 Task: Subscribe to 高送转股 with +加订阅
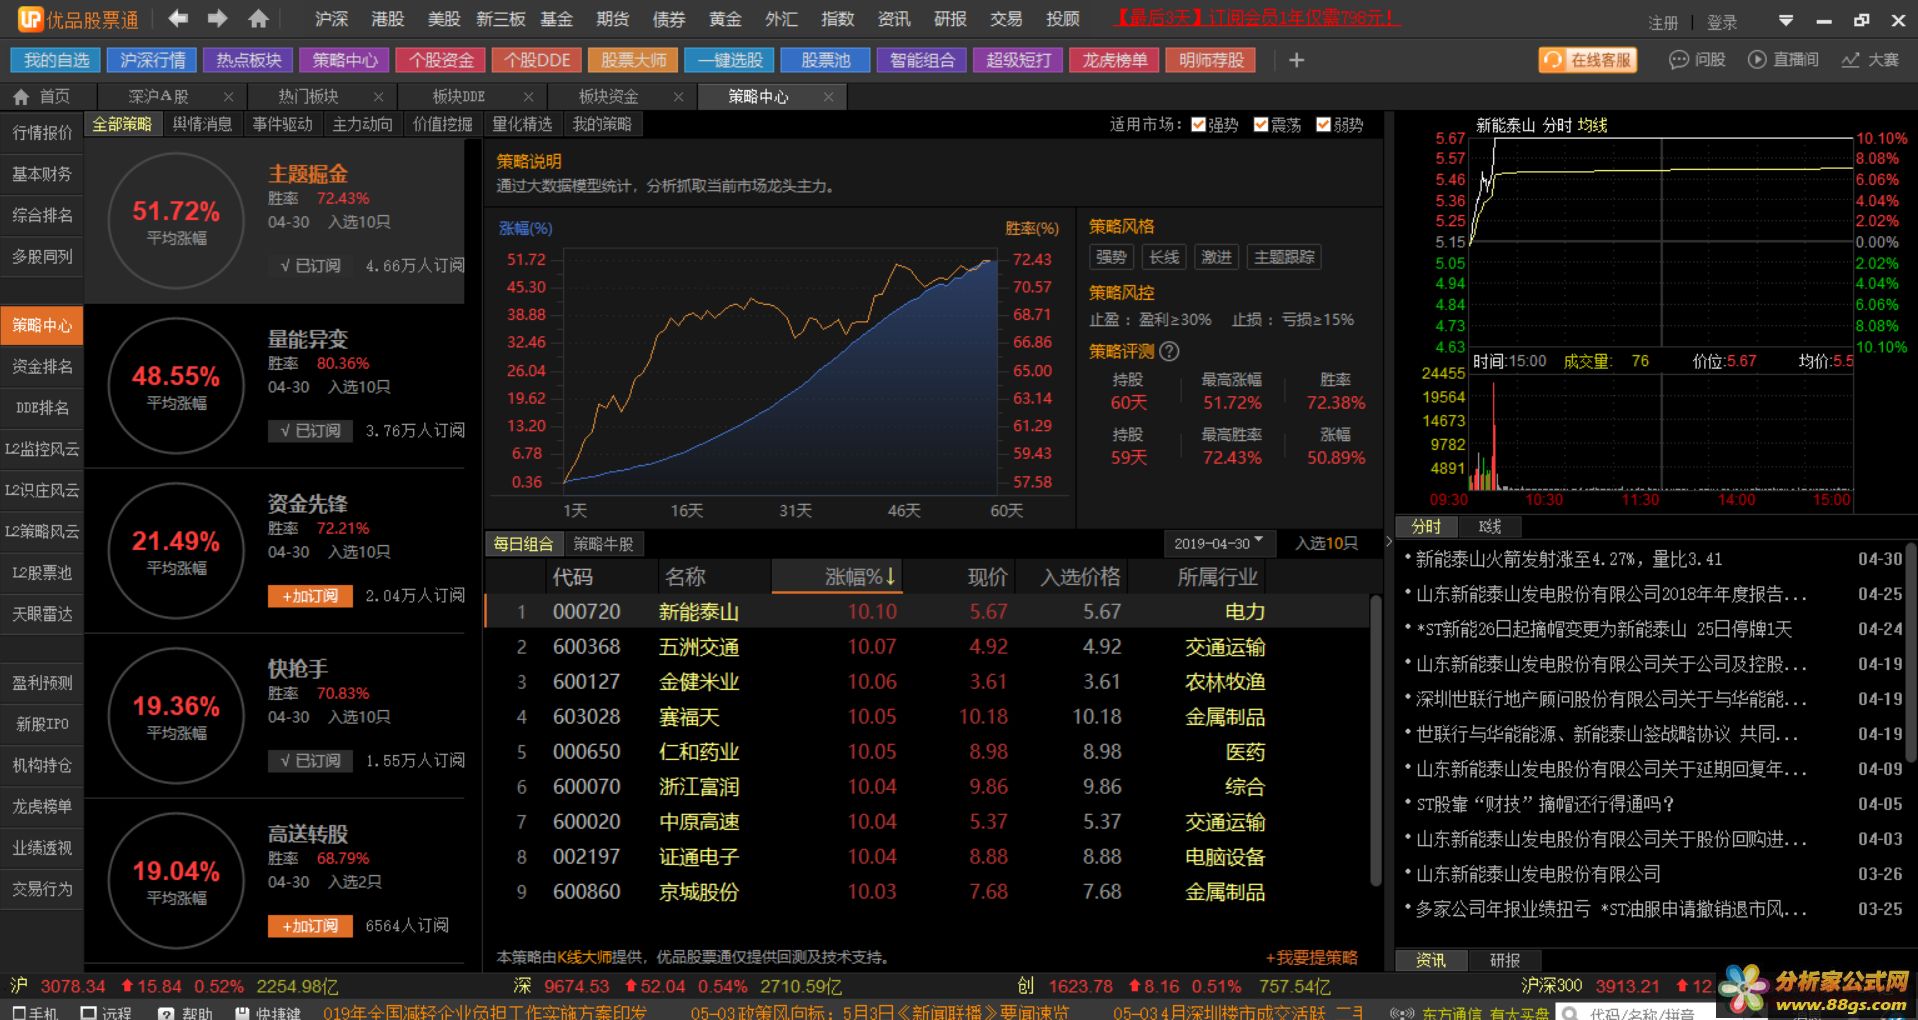pos(310,926)
